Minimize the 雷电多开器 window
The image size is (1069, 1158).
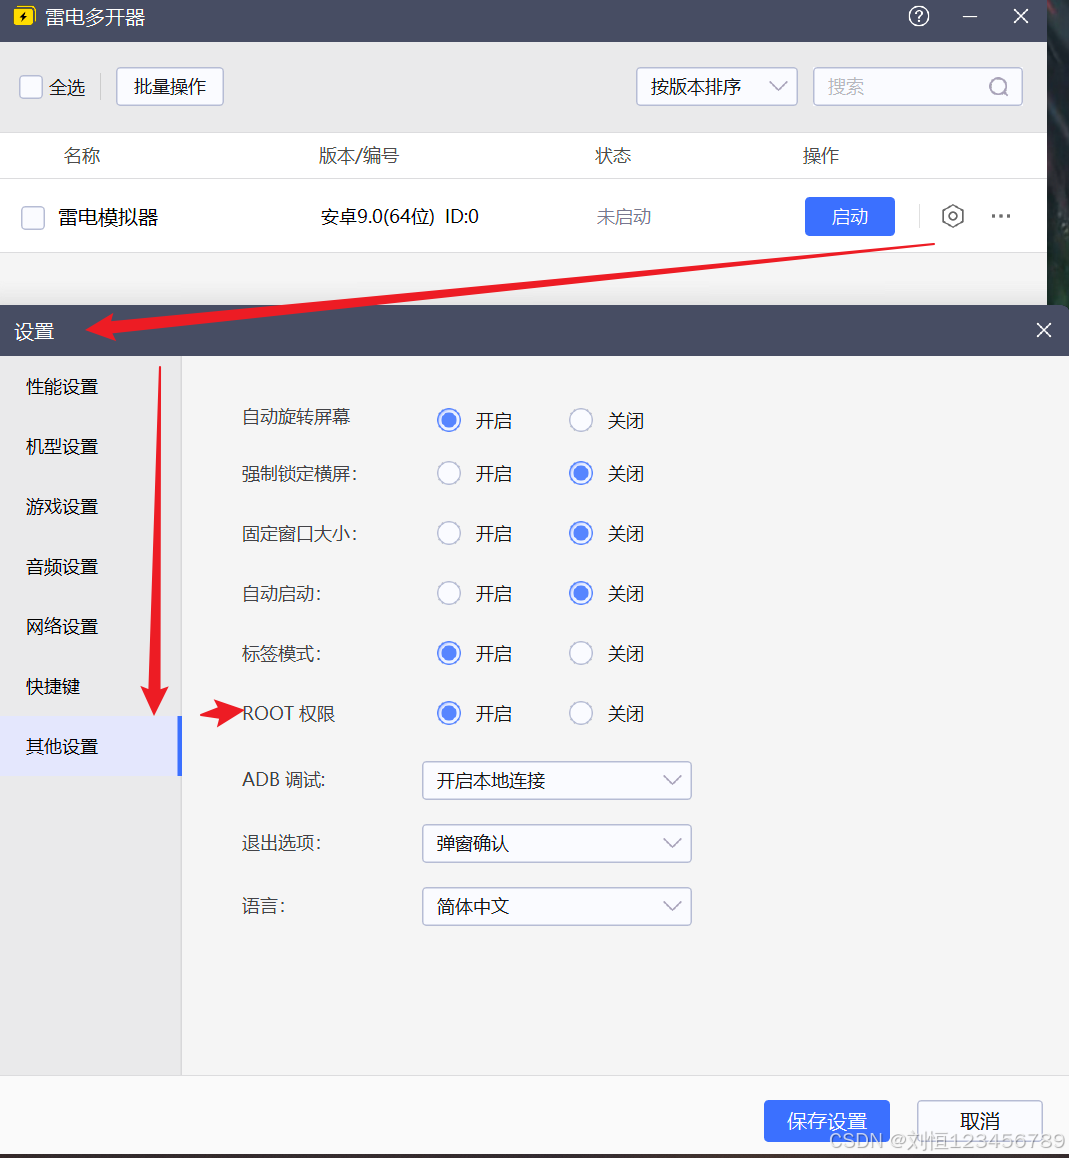coord(970,16)
